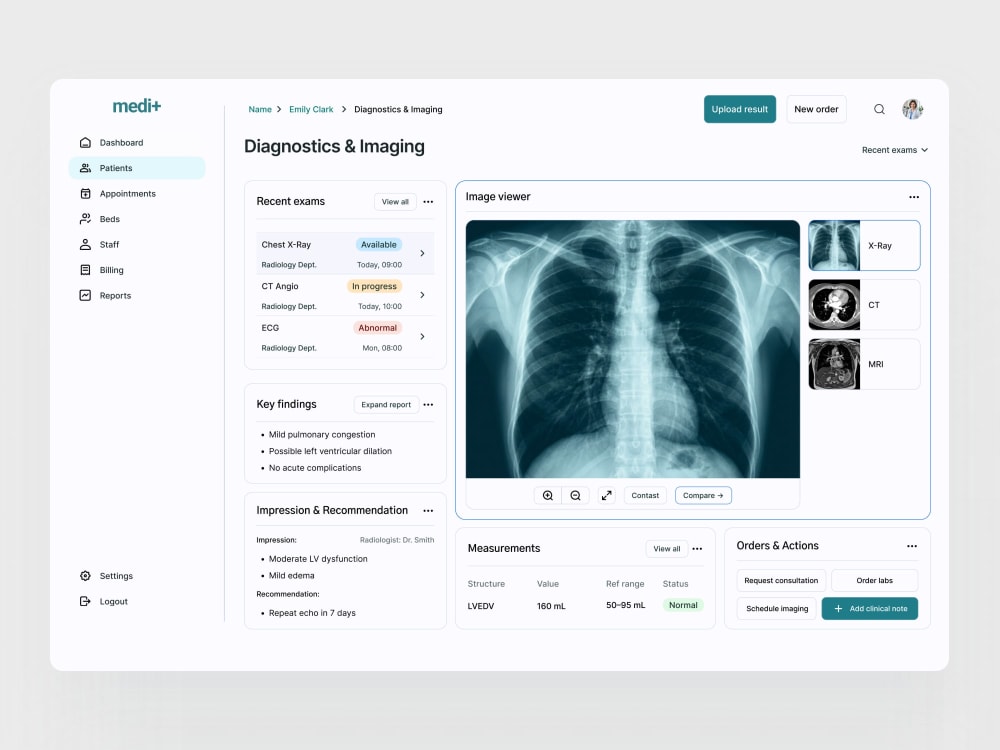Click the Radiologist: Dr. Smith label
The width and height of the screenshot is (1000, 750).
397,540
